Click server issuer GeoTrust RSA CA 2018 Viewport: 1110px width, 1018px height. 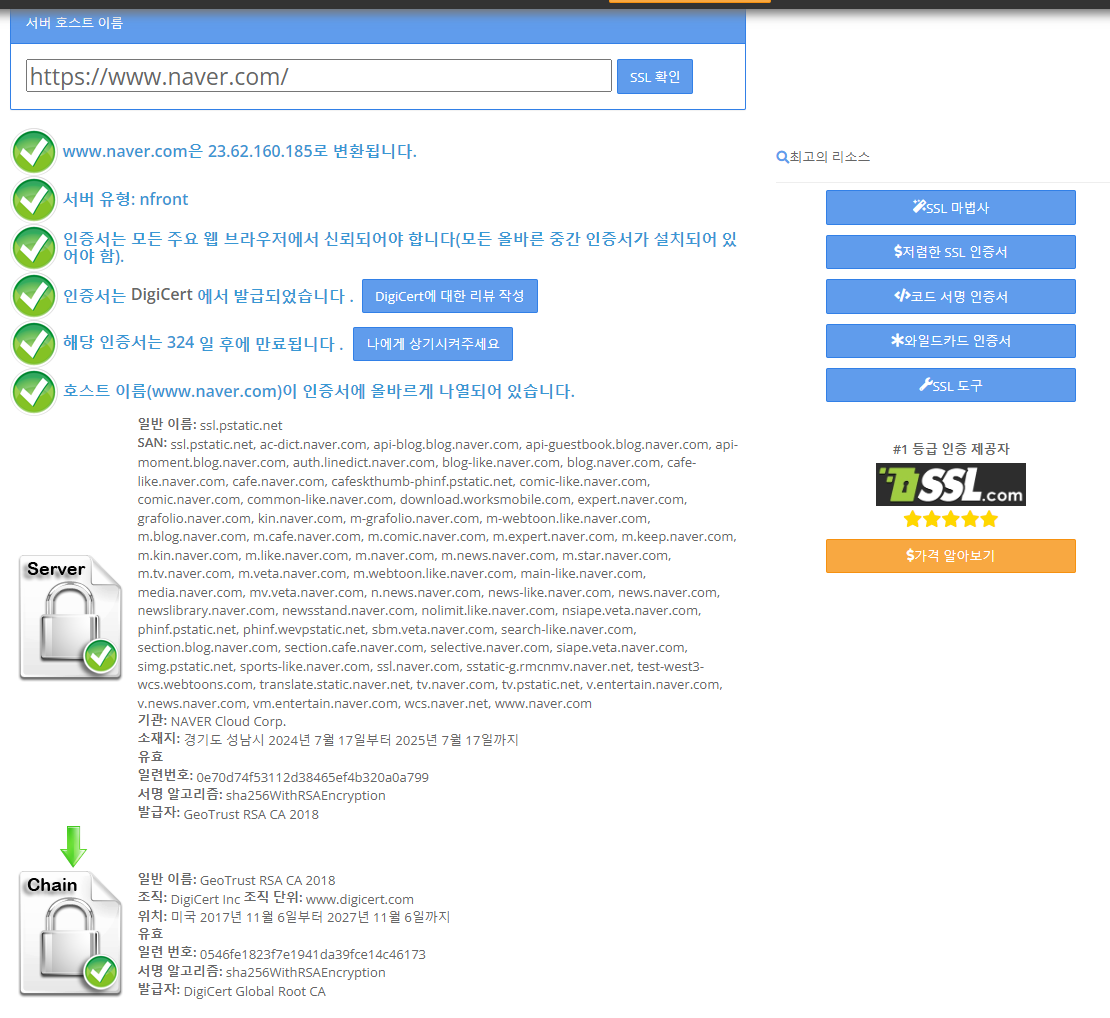click(251, 814)
